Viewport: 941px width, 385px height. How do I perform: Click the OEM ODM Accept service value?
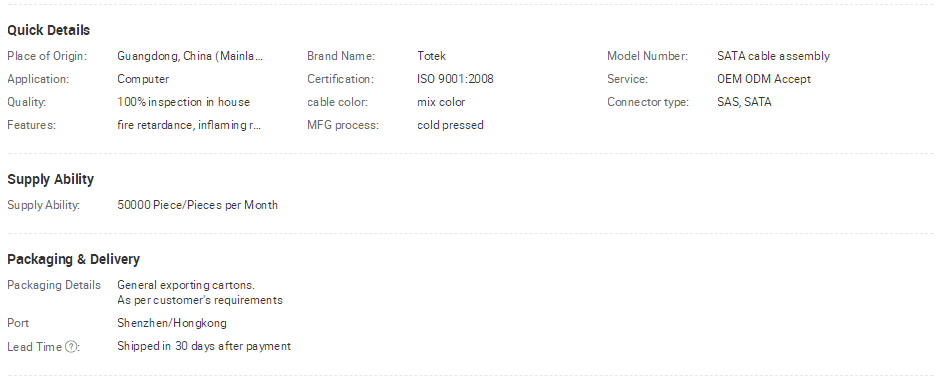click(763, 79)
